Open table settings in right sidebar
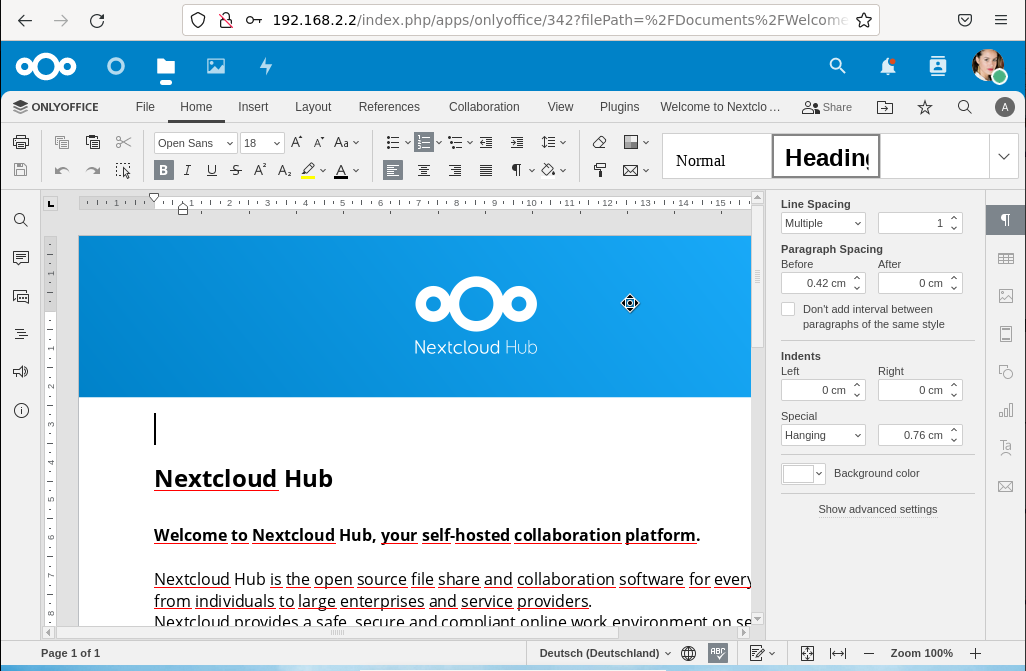The image size is (1026, 671). [1006, 259]
